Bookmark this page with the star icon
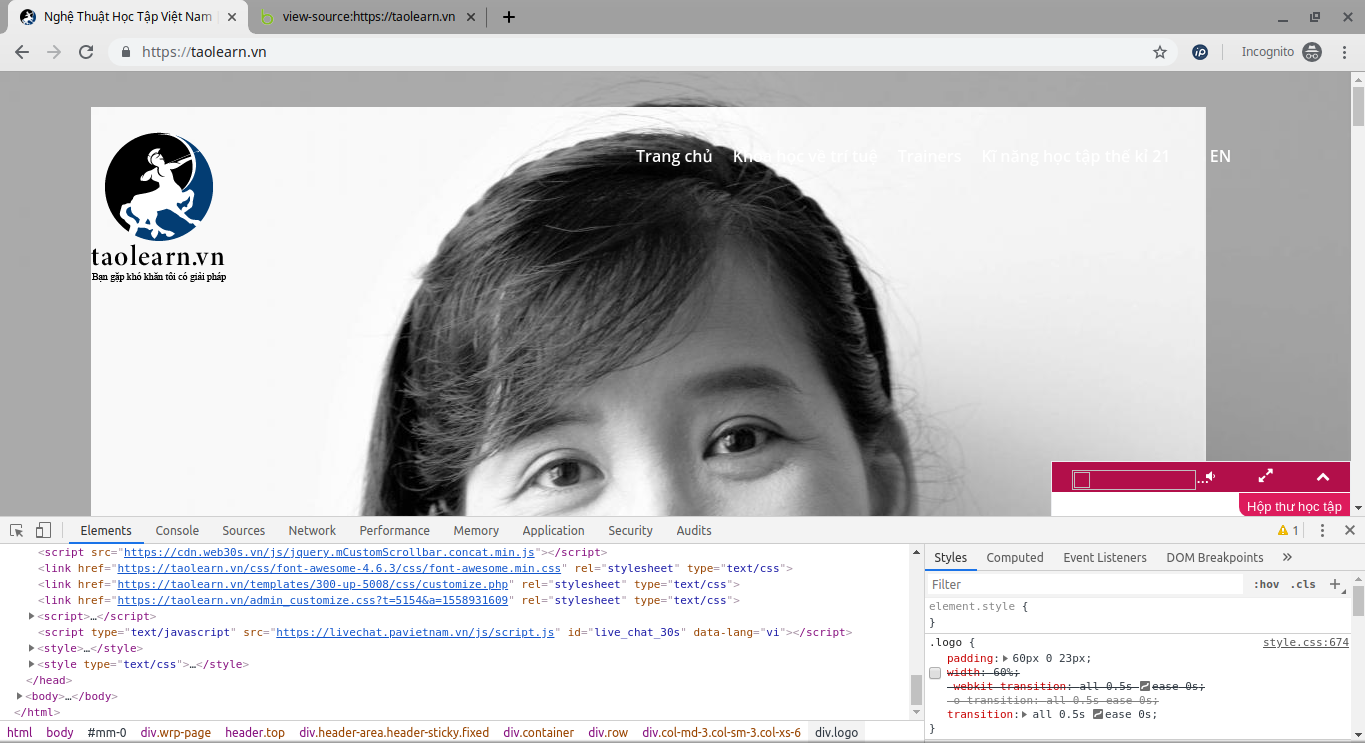Viewport: 1365px width, 743px height. point(1160,52)
